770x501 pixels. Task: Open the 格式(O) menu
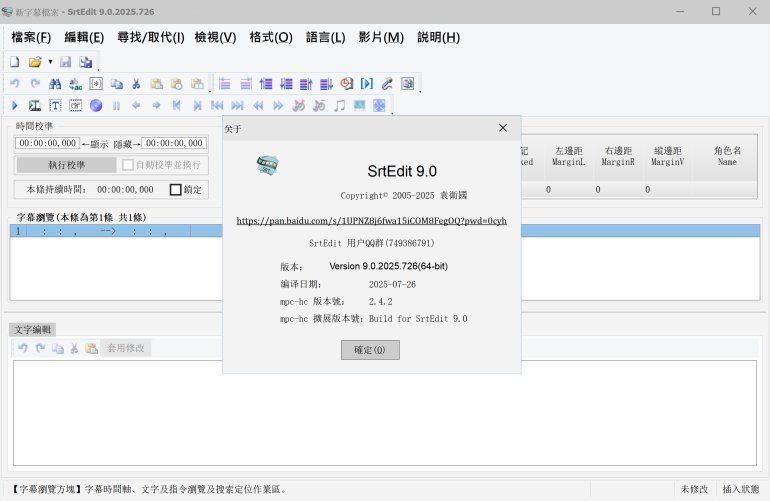(x=271, y=37)
